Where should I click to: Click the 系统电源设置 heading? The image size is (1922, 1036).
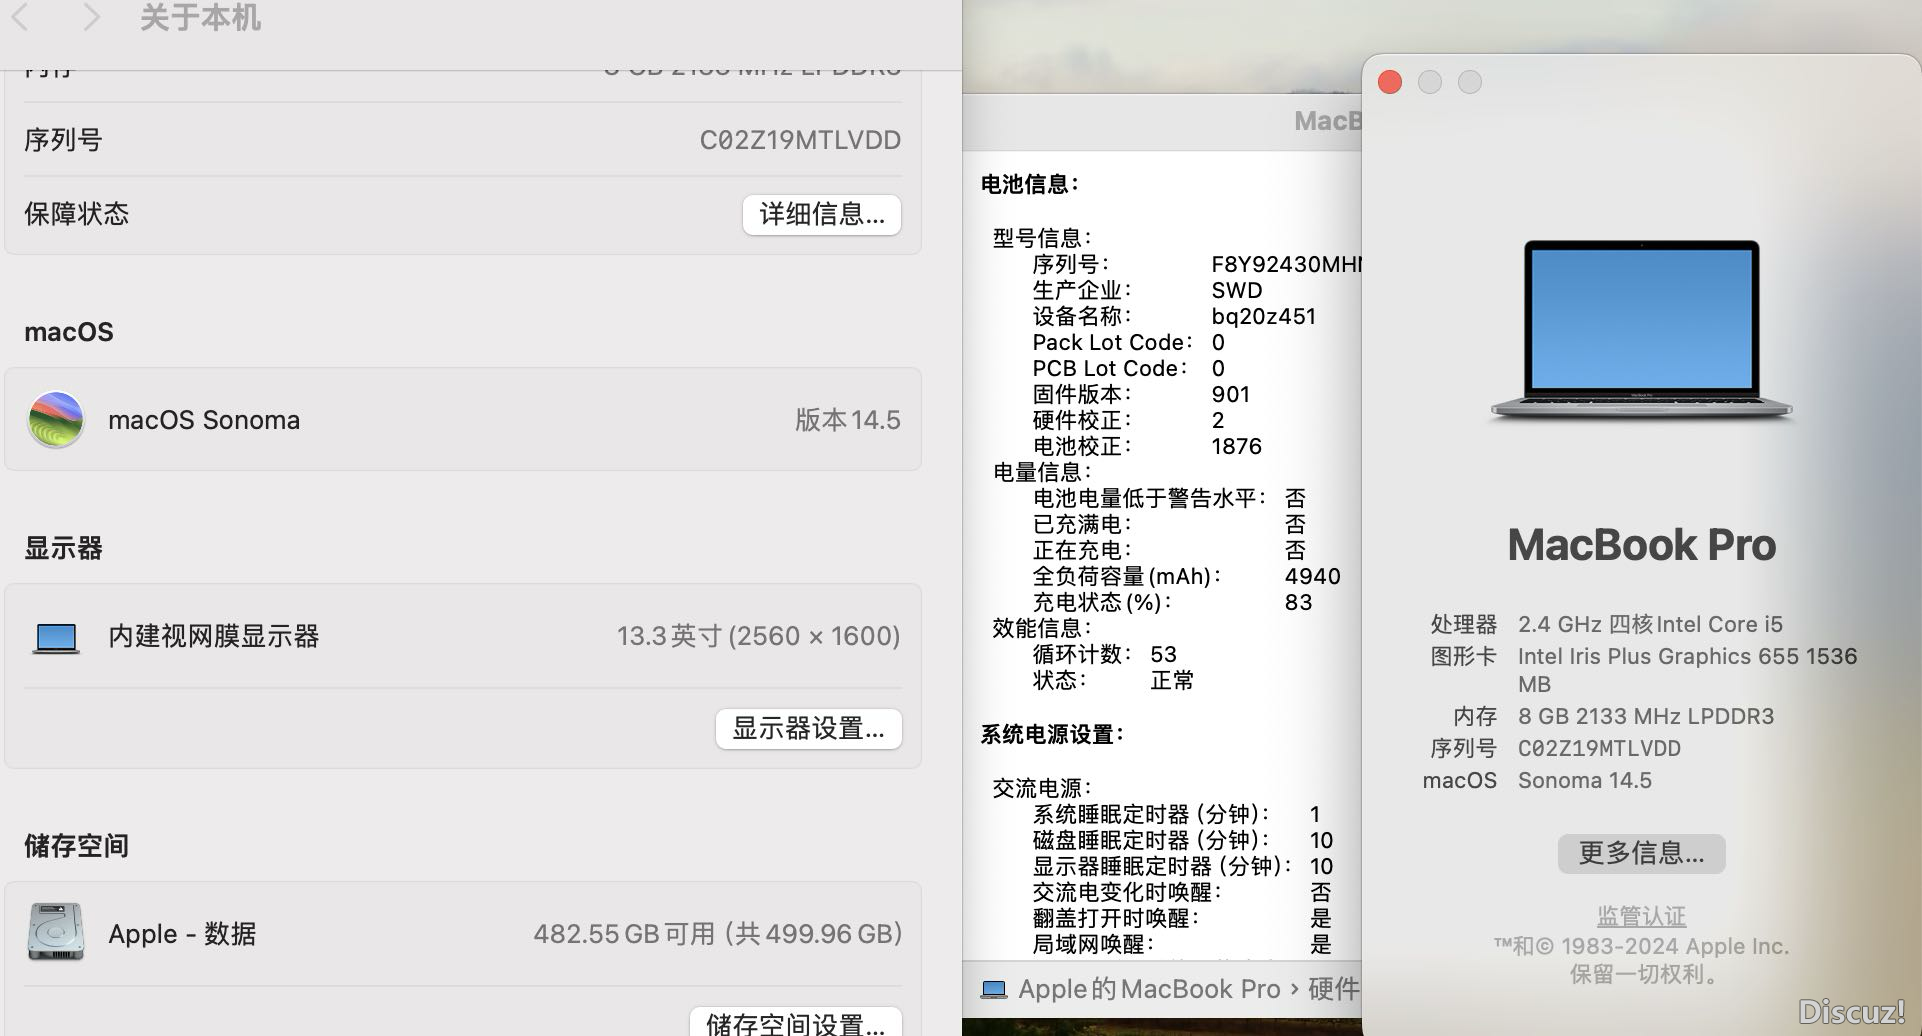point(1053,734)
